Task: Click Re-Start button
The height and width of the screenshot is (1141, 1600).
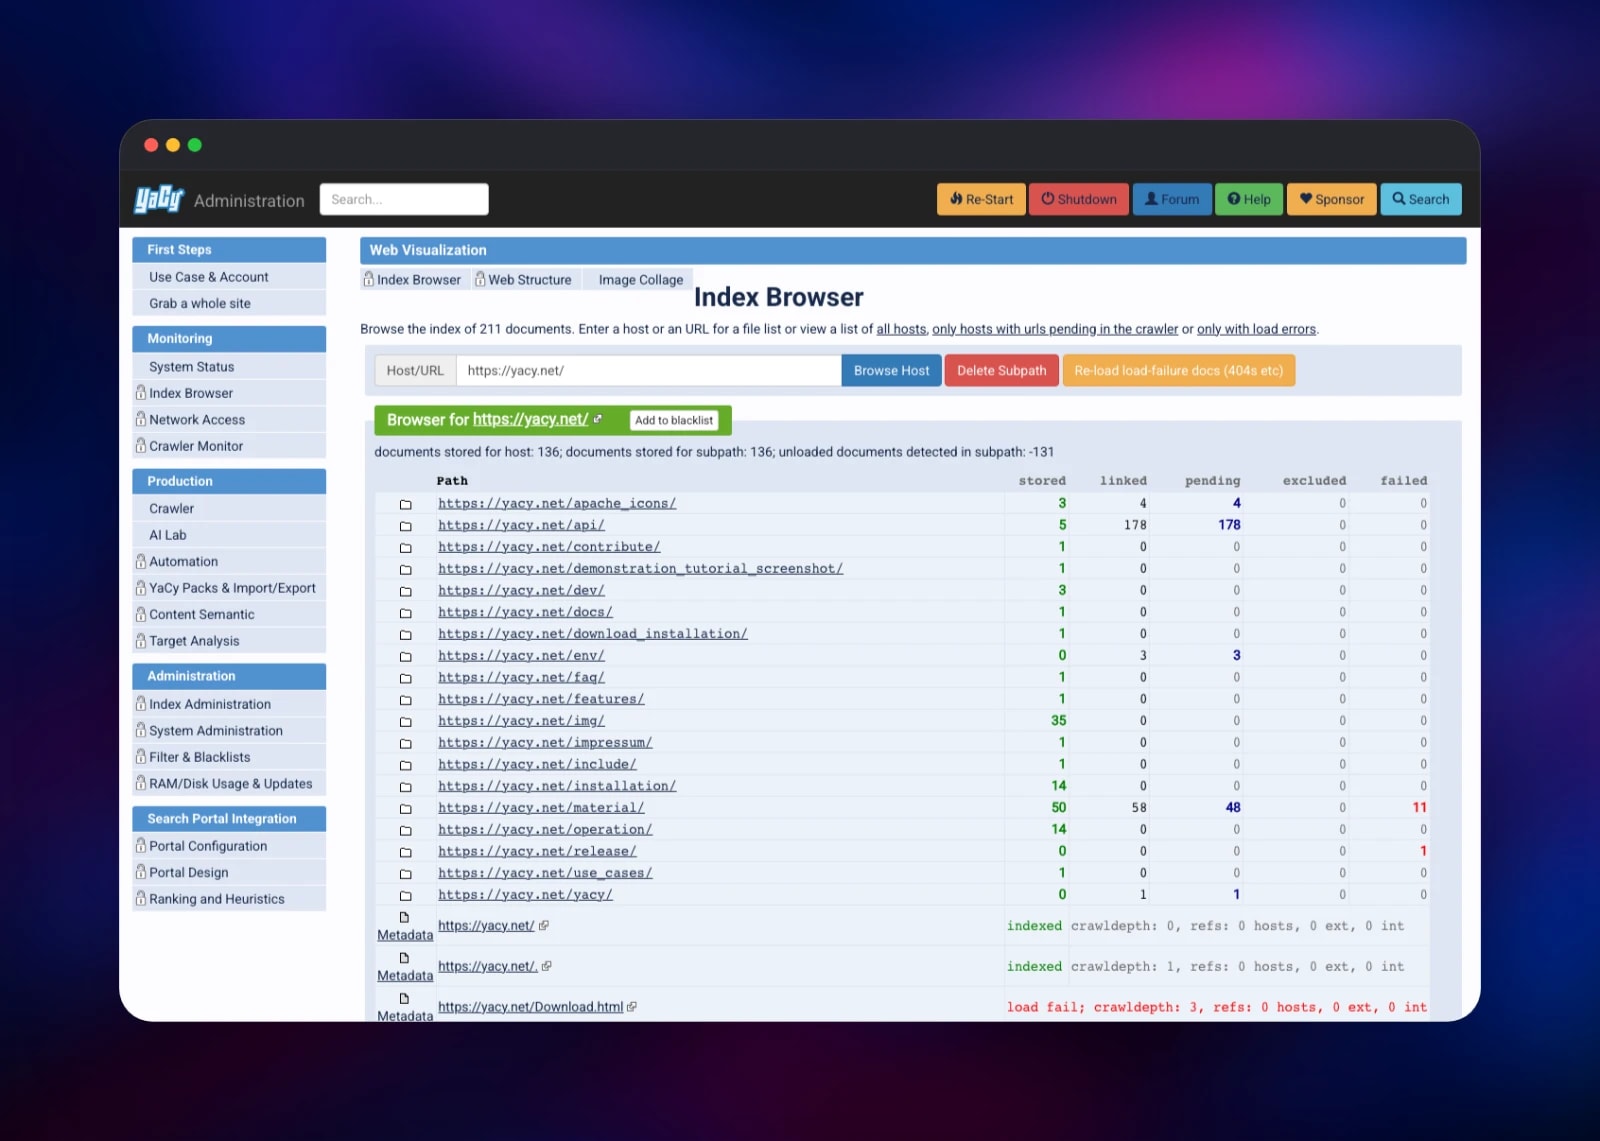Action: click(981, 199)
